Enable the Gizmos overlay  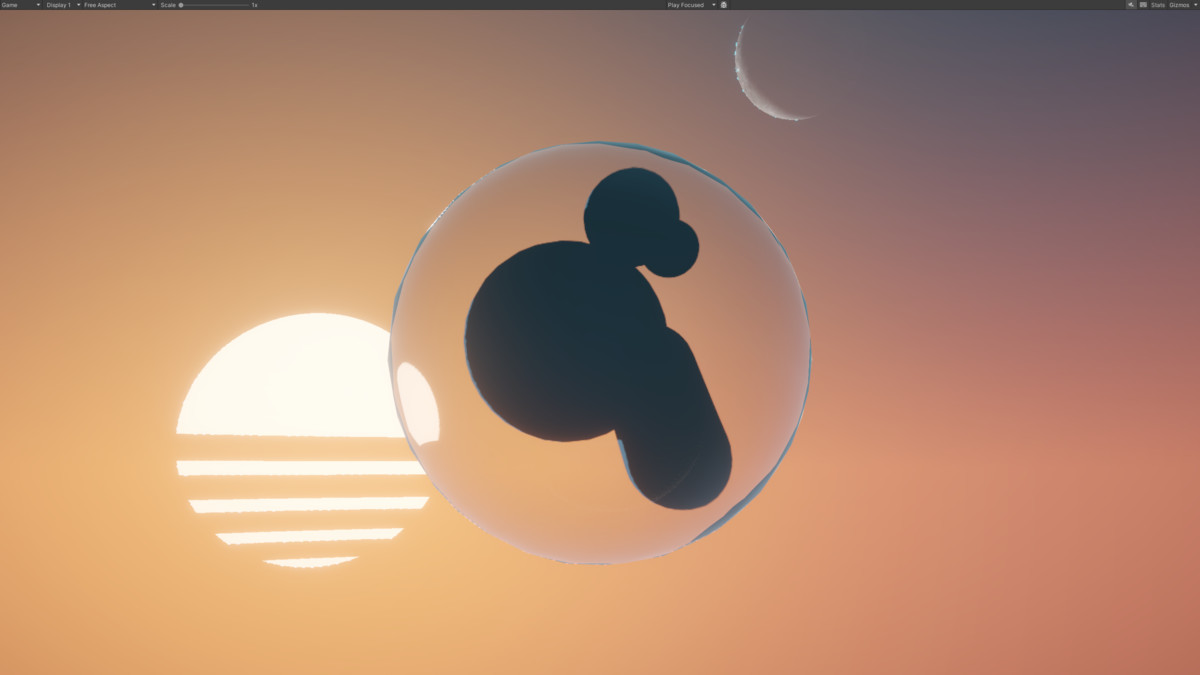1178,5
